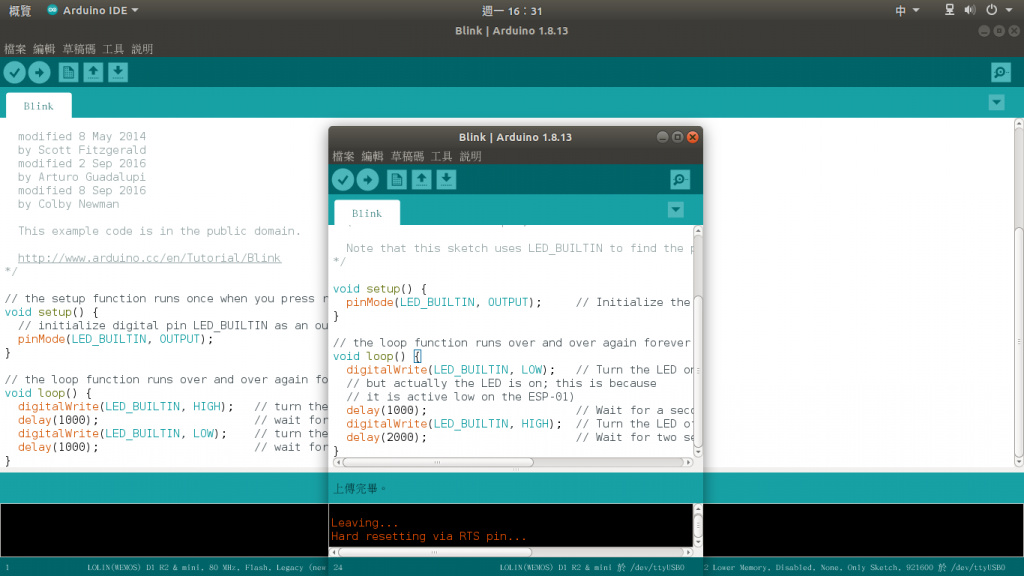
Task: Open the arduino.cc Tutorial/Blink link
Action: [150, 258]
